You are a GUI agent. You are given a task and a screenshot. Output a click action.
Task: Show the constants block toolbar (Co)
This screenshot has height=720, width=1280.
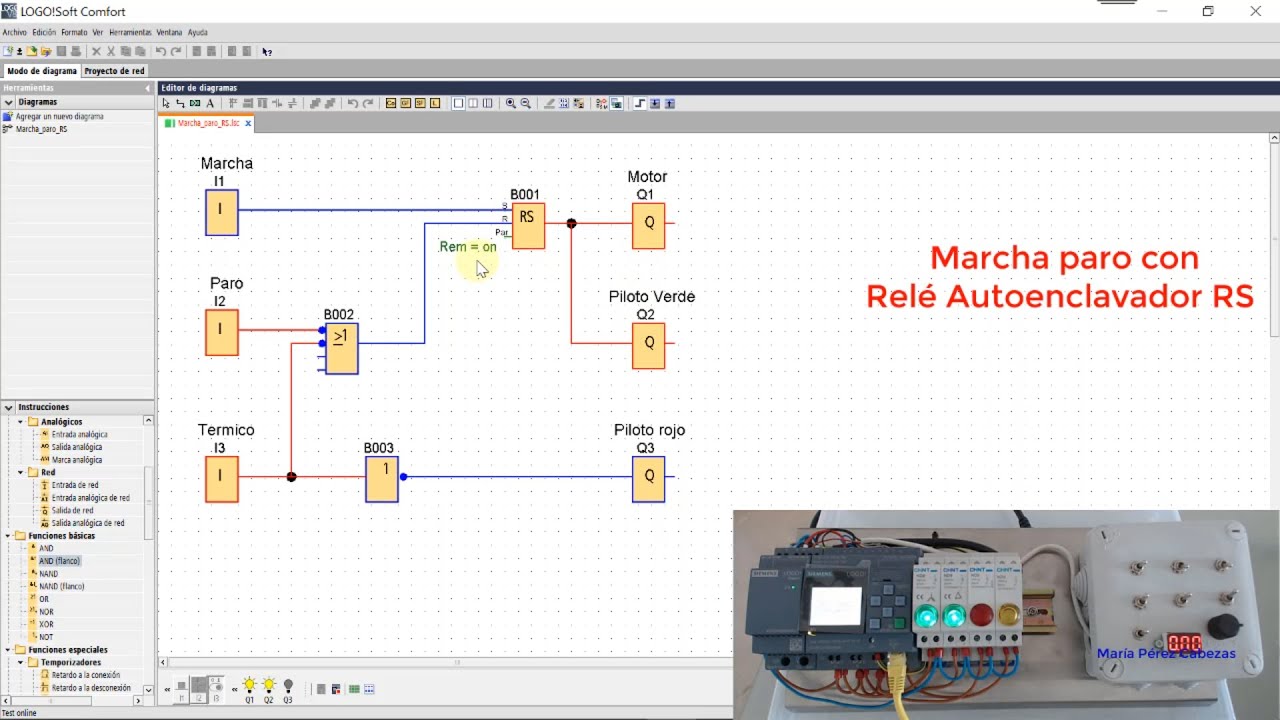coord(391,103)
